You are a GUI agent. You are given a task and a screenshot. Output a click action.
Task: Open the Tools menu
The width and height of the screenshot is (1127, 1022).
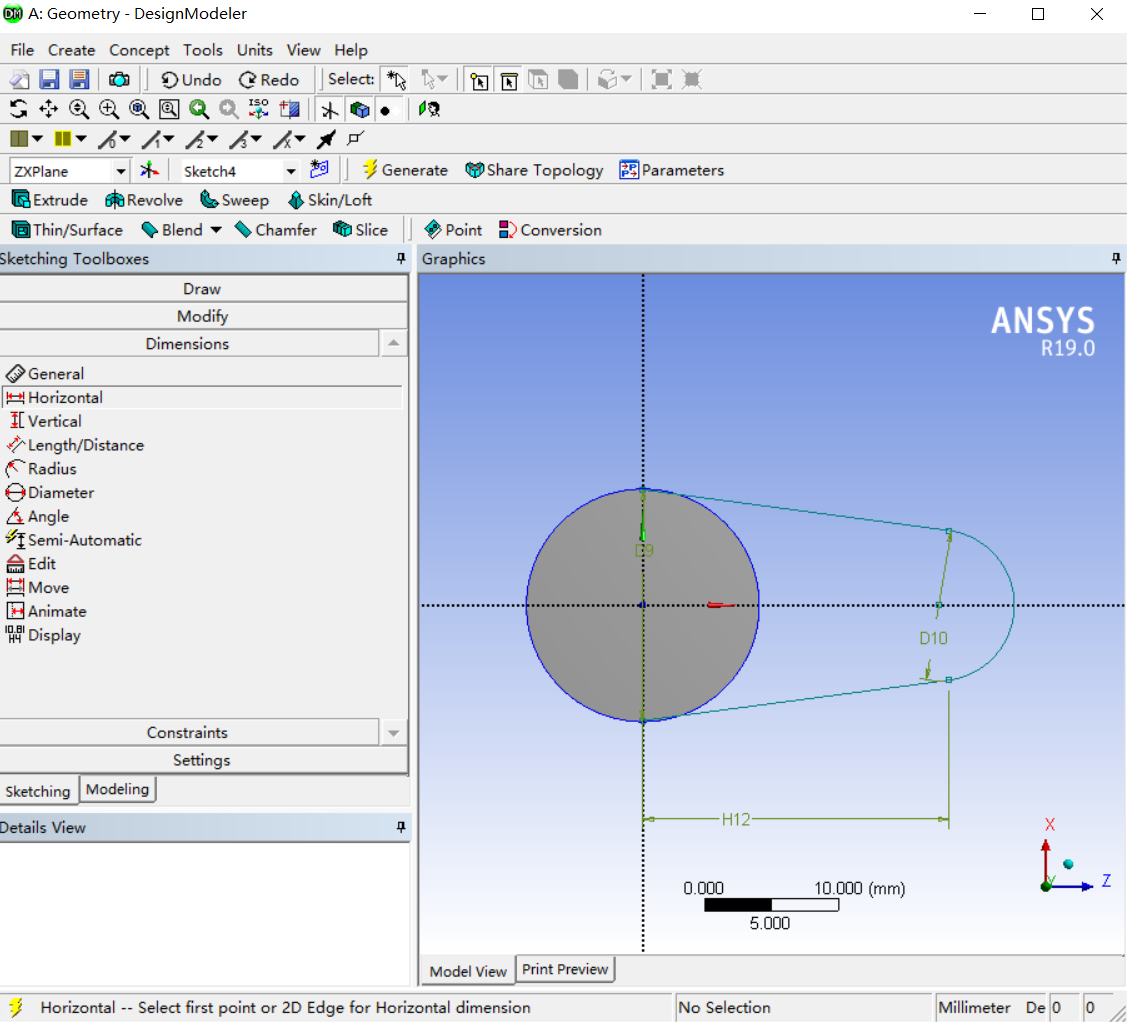(x=203, y=50)
